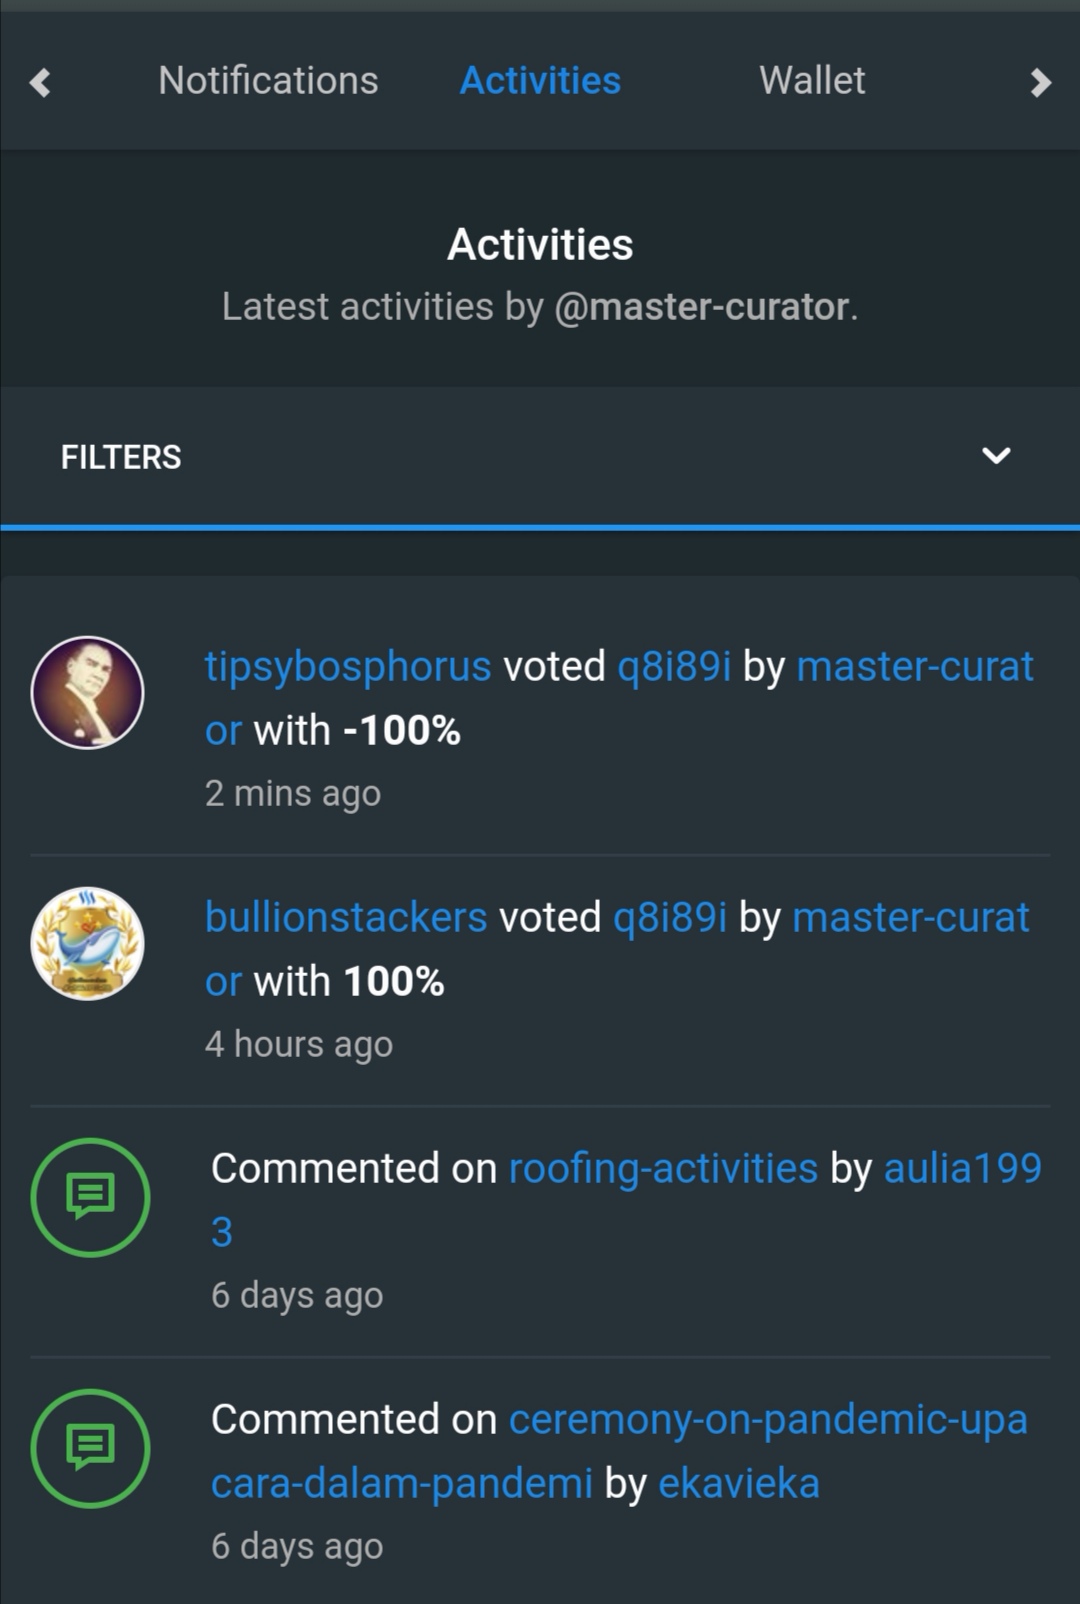The width and height of the screenshot is (1080, 1604).
Task: Visit the tipsybosphorus user link
Action: pos(348,667)
